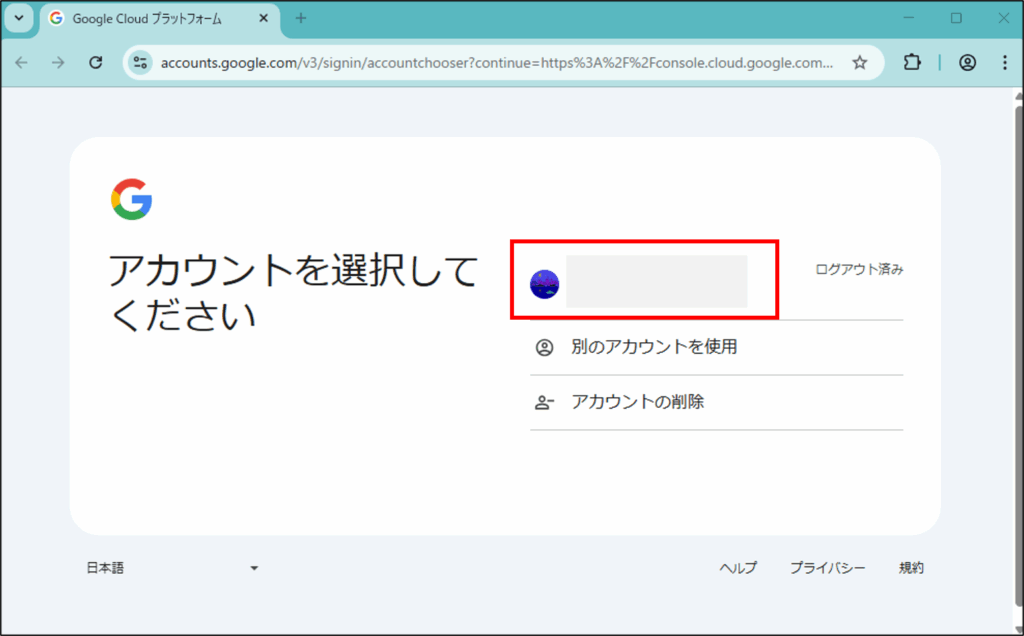Open the Chrome three-dot menu
The width and height of the screenshot is (1024, 636).
click(x=1004, y=63)
